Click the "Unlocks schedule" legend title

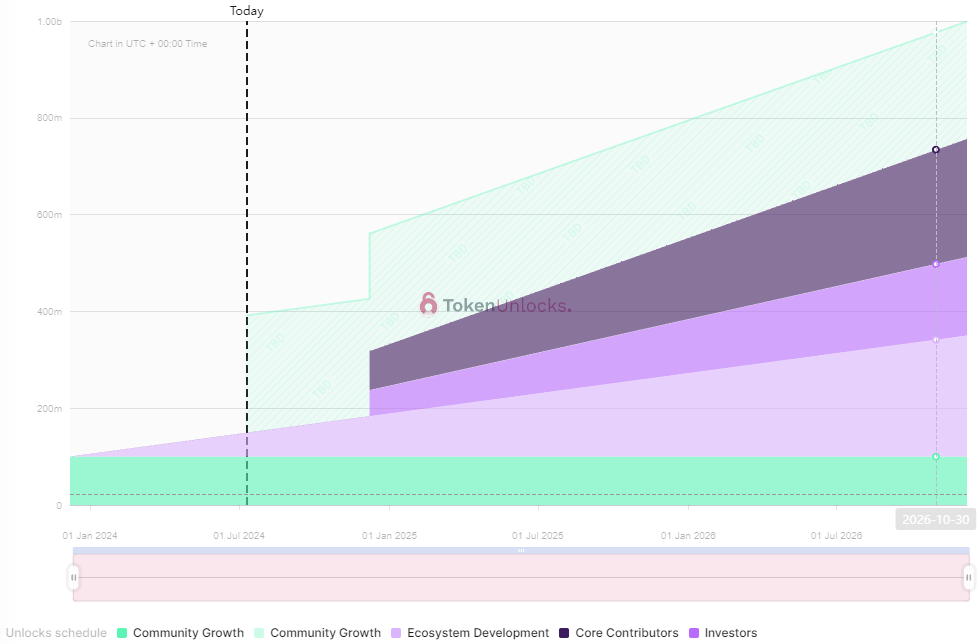pyautogui.click(x=56, y=633)
